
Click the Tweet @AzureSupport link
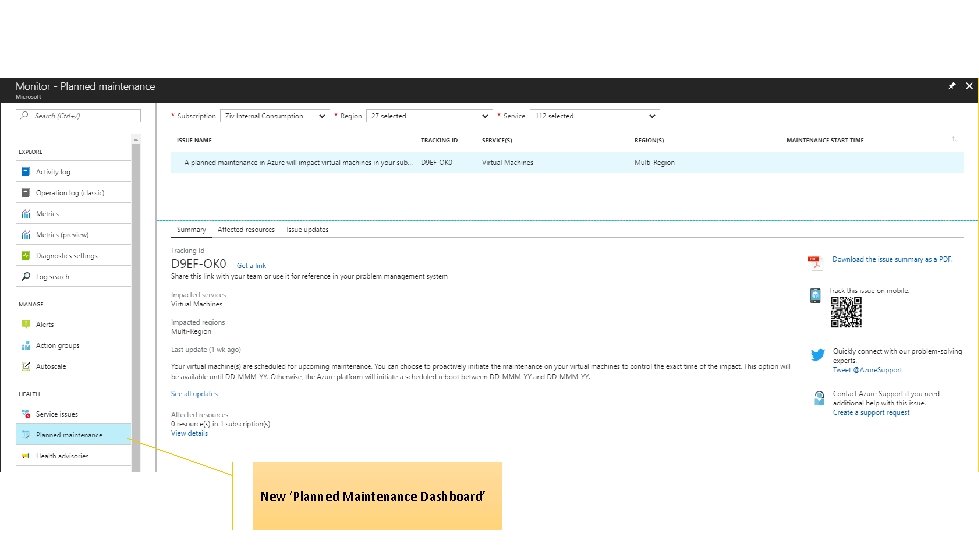(x=867, y=370)
